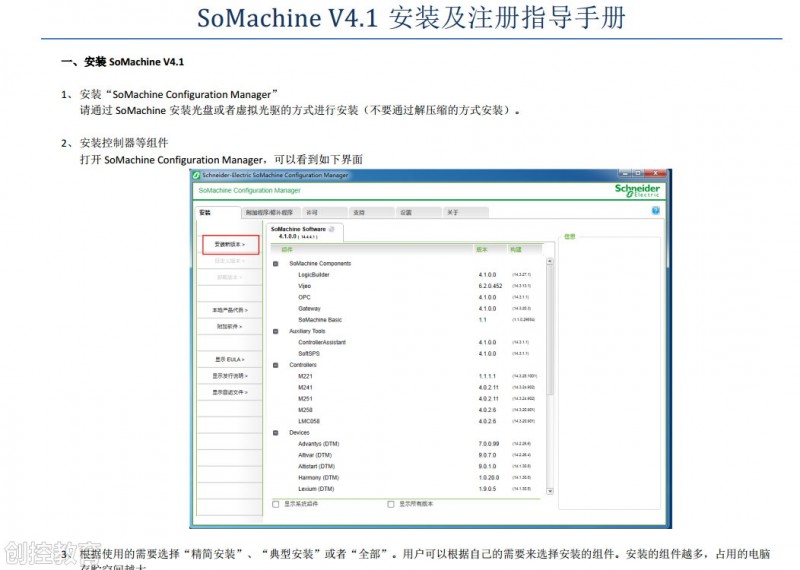Viewport: 800px width, 570px height.
Task: Click the Devices group label
Action: 299,433
